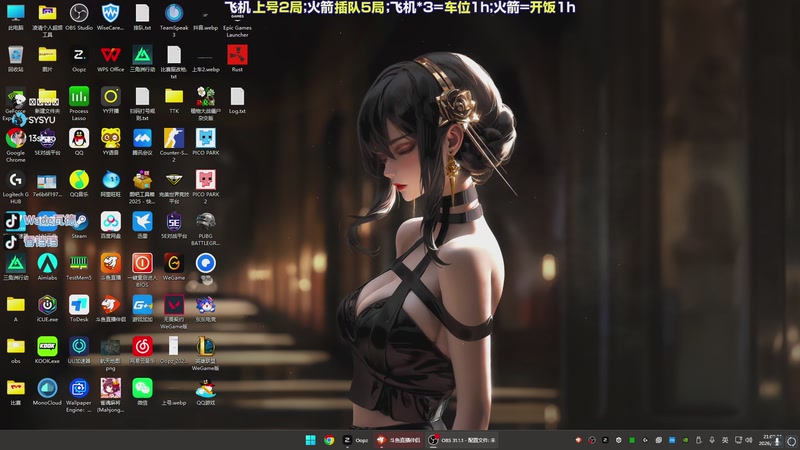The width and height of the screenshot is (800, 450).
Task: Open the TestMem5 desktop shortcut
Action: 79,266
